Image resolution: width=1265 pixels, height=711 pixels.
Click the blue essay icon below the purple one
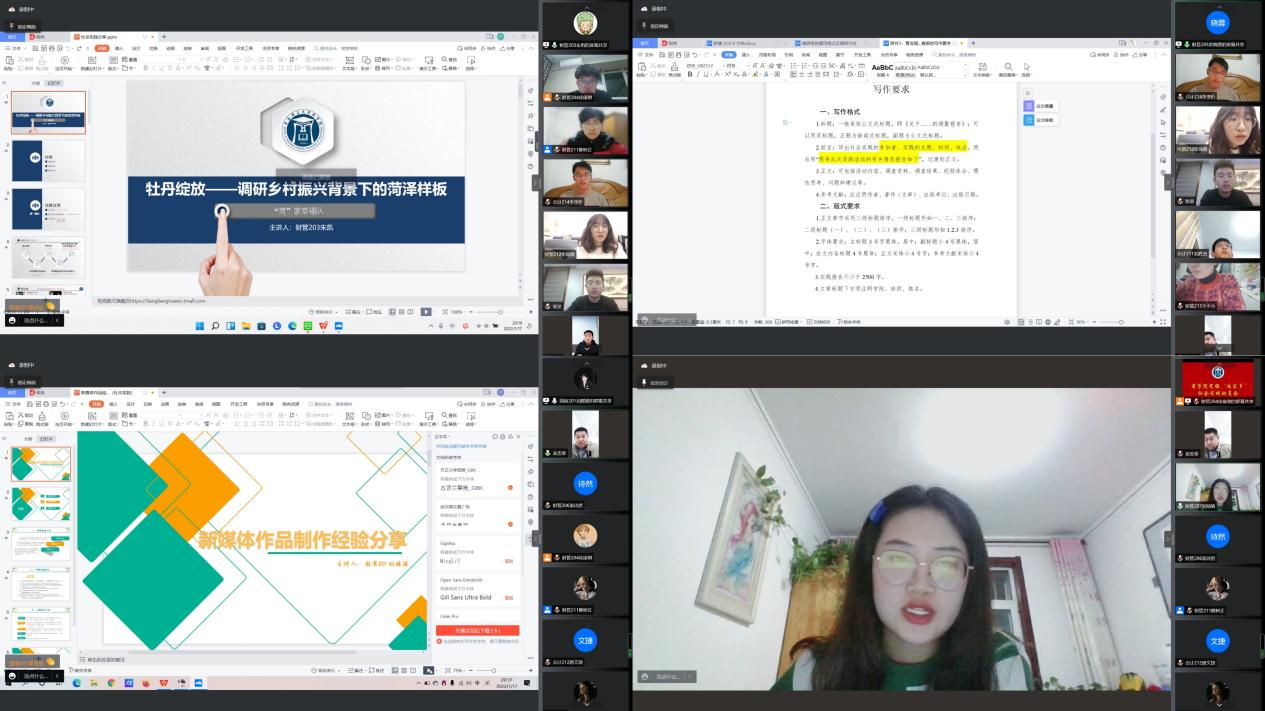[x=1028, y=120]
